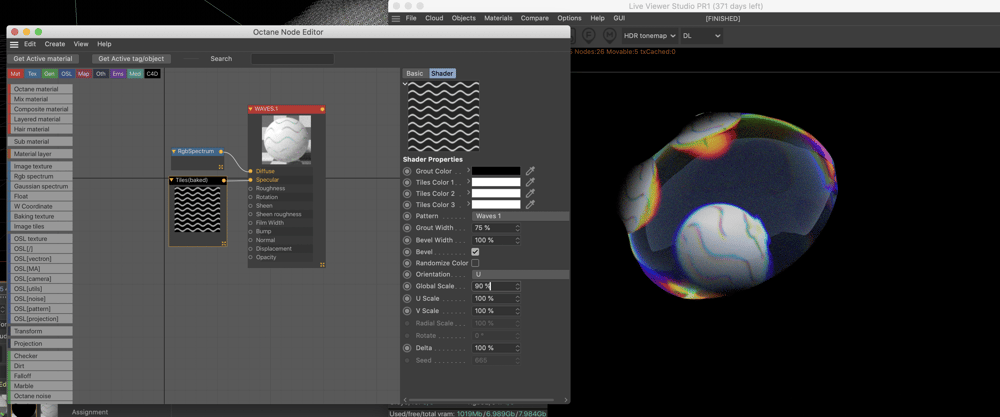Image resolution: width=1000 pixels, height=417 pixels.
Task: Pick Tiles Color 2 with the eyedropper
Action: pyautogui.click(x=529, y=193)
